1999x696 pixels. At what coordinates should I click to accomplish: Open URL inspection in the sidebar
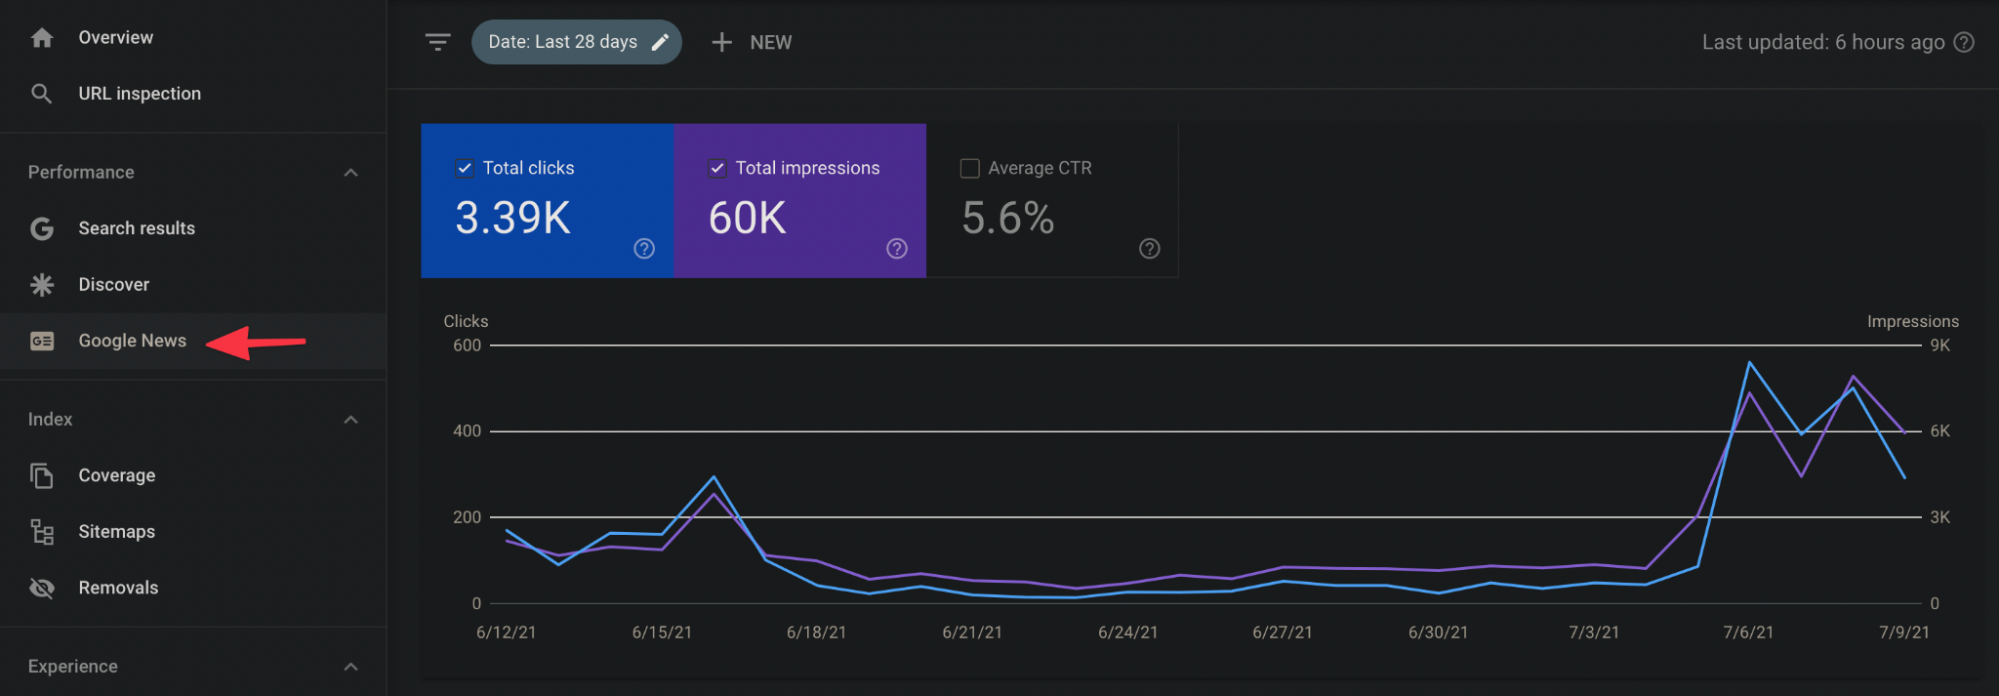[193, 94]
